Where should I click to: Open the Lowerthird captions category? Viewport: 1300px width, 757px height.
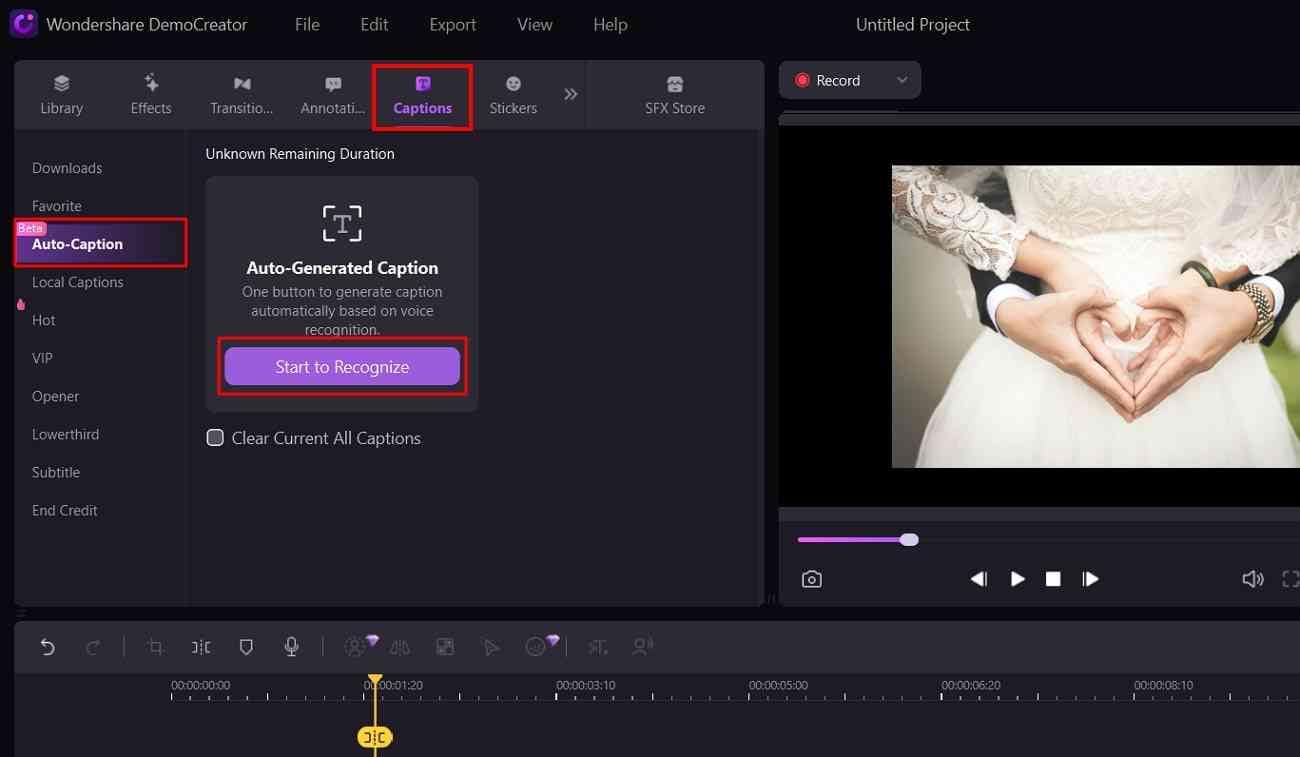[65, 434]
